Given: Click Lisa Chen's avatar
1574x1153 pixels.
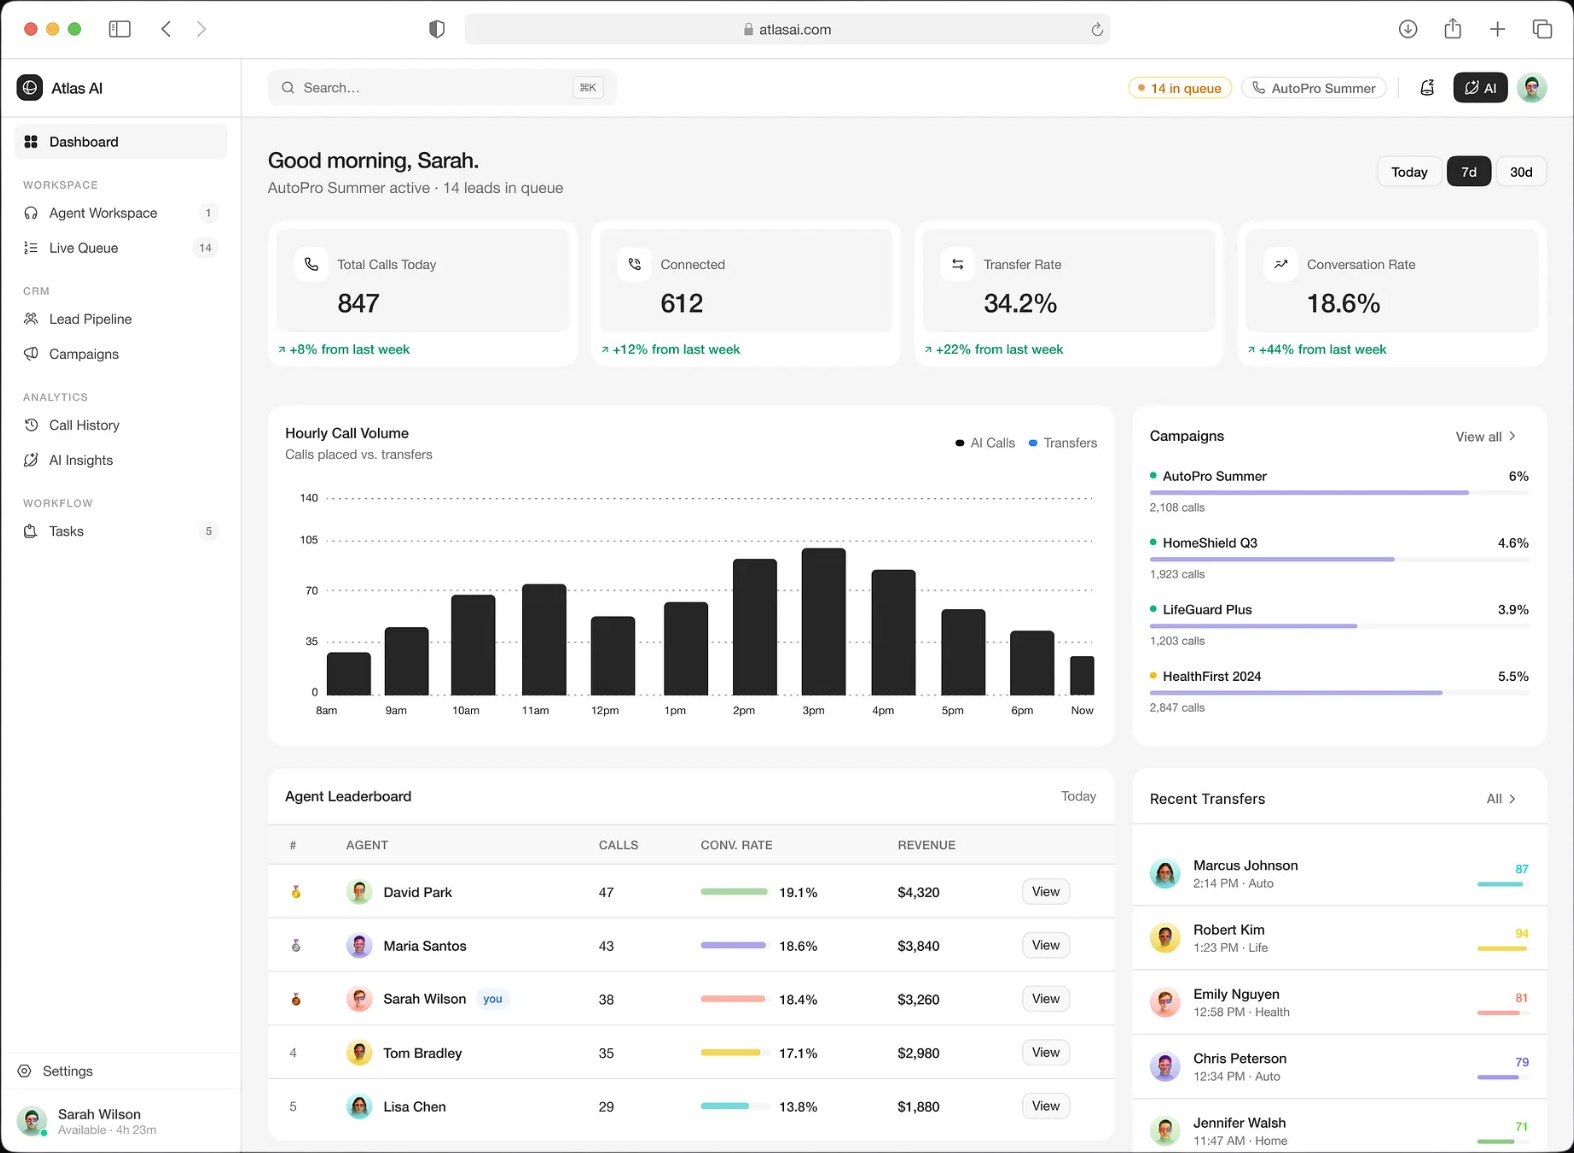Looking at the screenshot, I should pos(359,1106).
